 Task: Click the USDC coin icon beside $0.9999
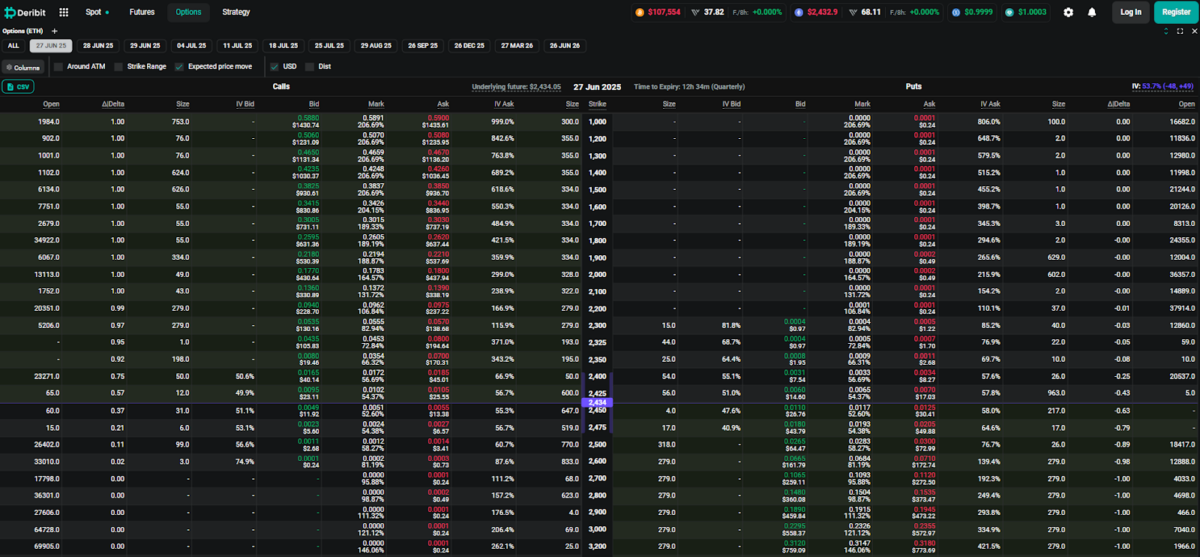956,12
